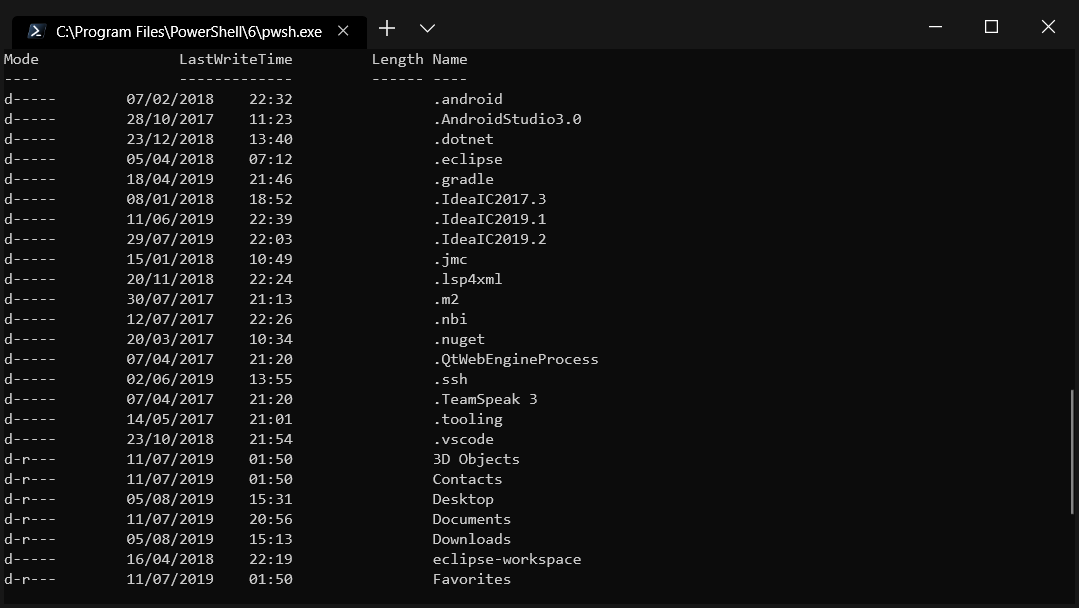1079x608 pixels.
Task: Open a new tab with the plus icon
Action: (x=386, y=29)
